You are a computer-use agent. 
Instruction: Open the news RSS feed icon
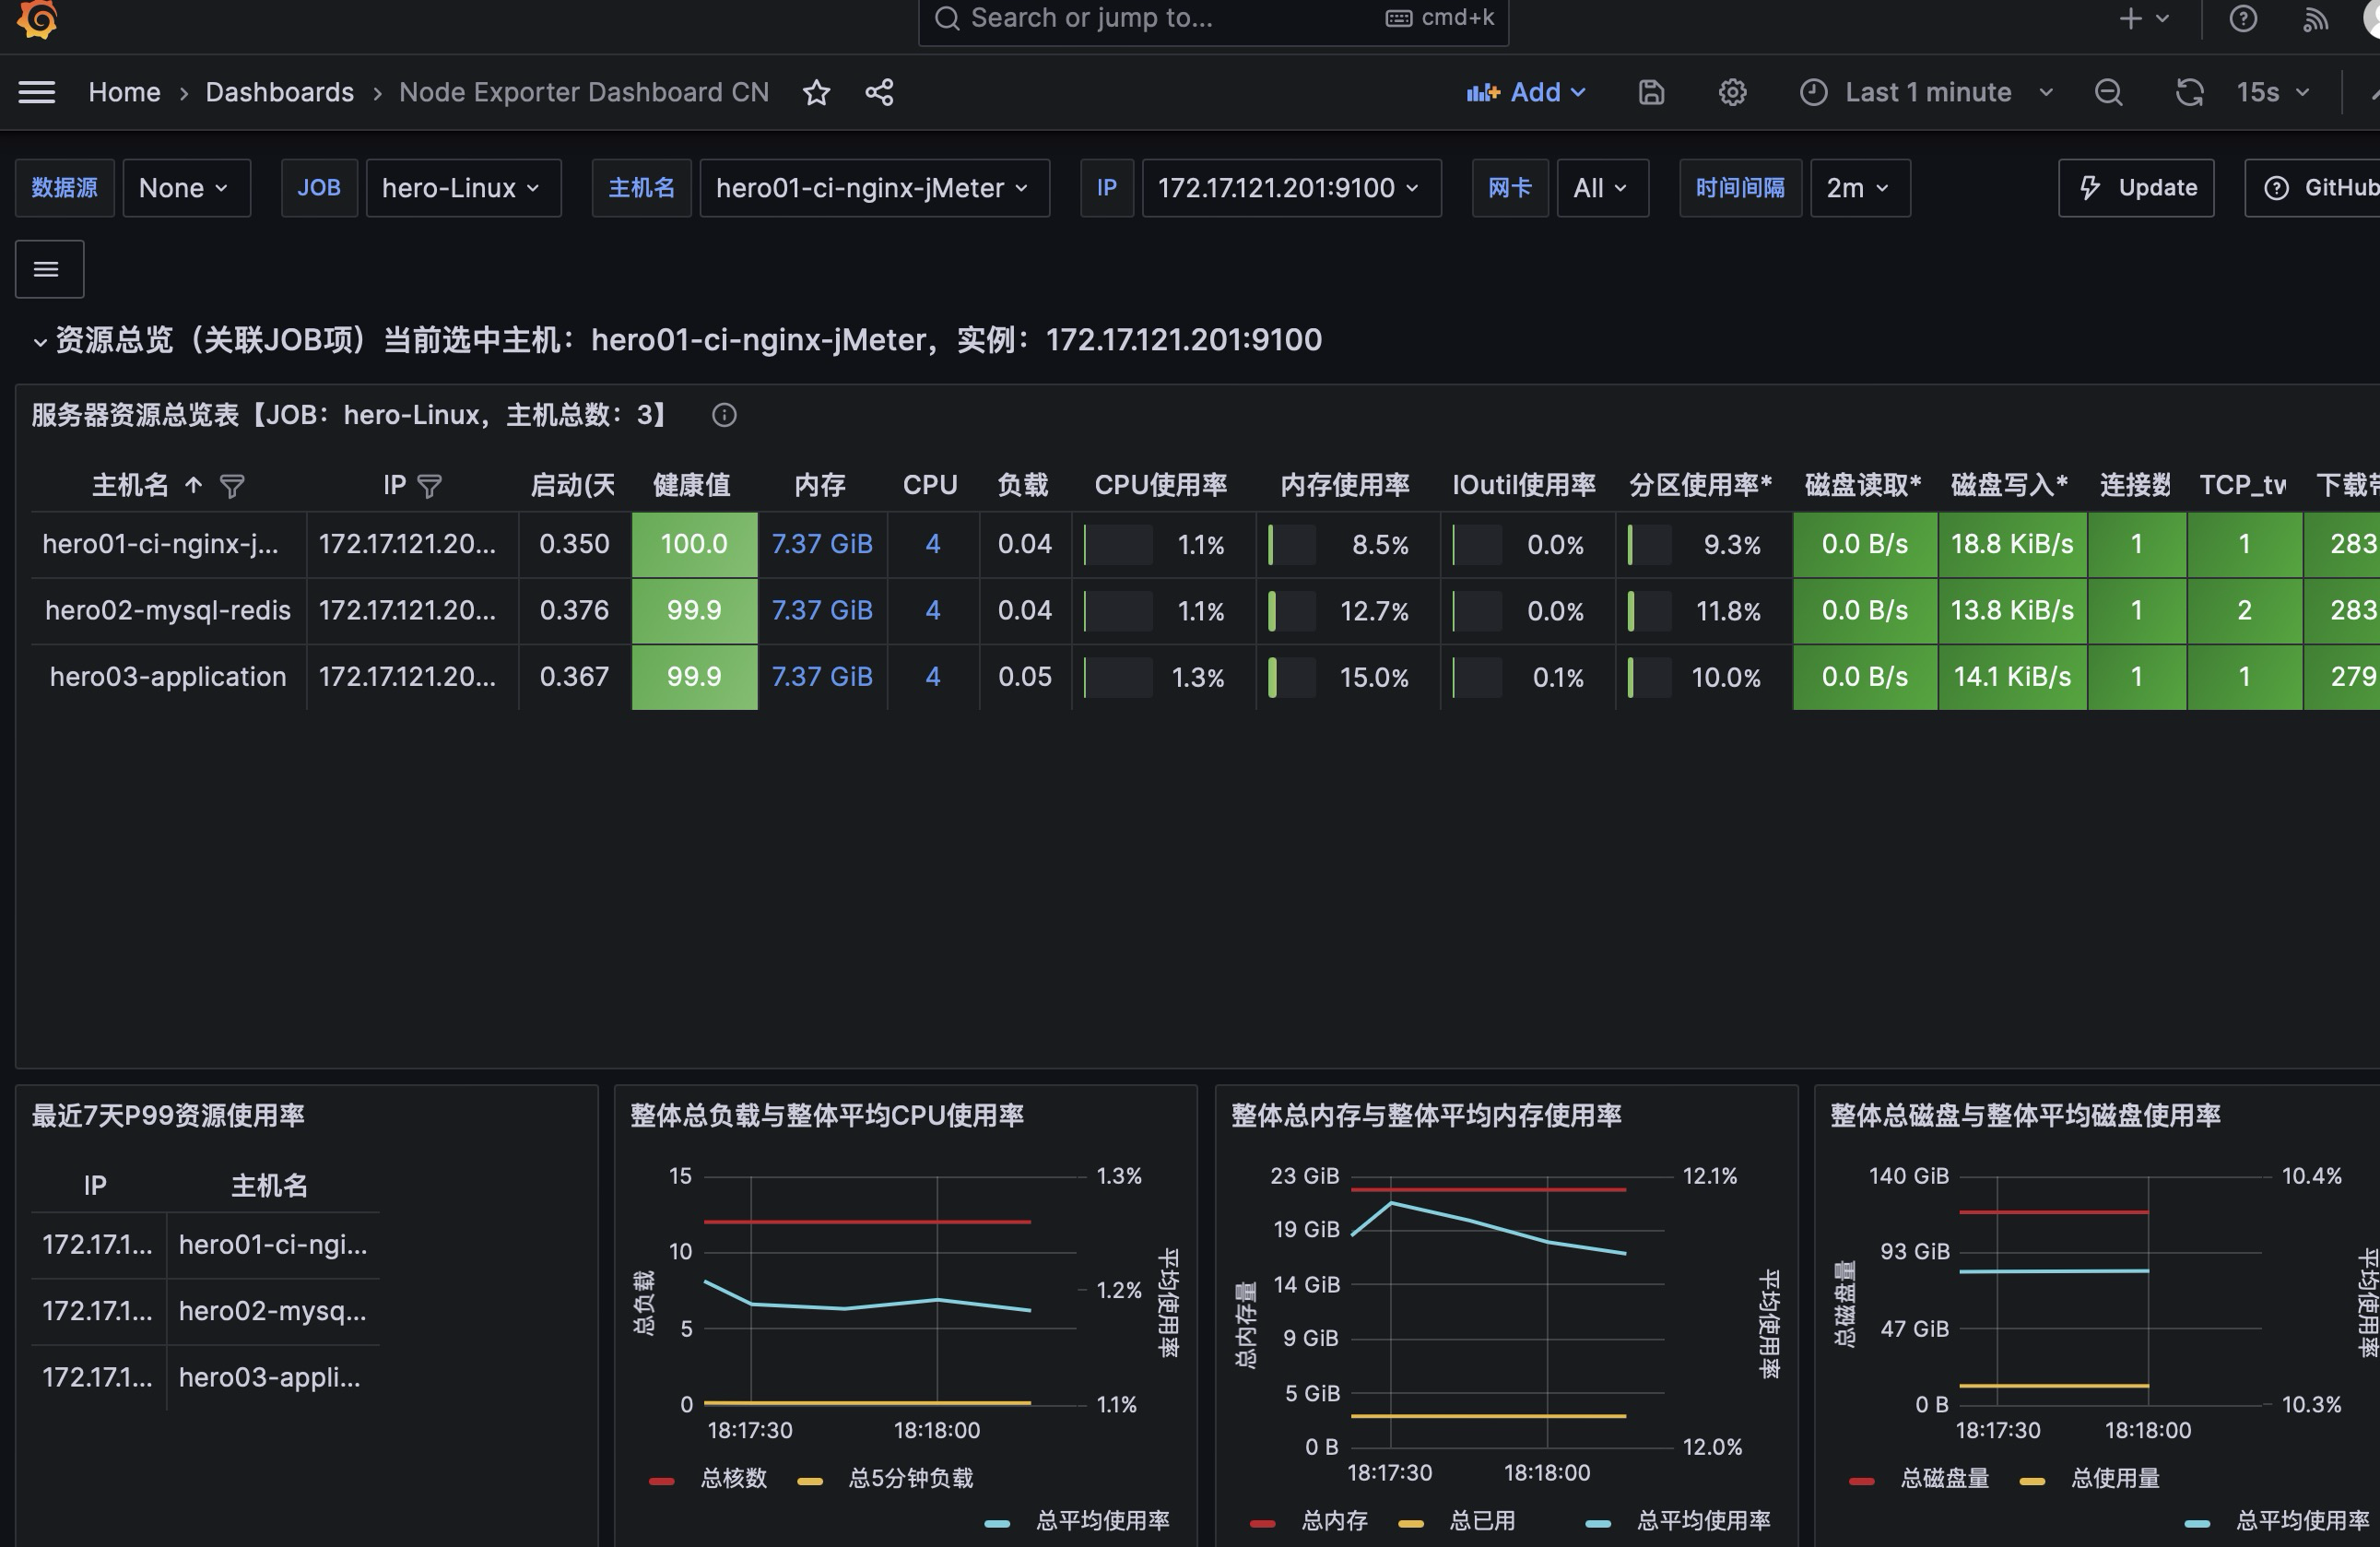(2314, 18)
